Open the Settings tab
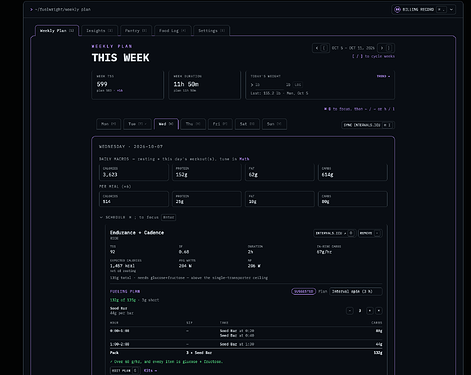The image size is (471, 375). (211, 31)
